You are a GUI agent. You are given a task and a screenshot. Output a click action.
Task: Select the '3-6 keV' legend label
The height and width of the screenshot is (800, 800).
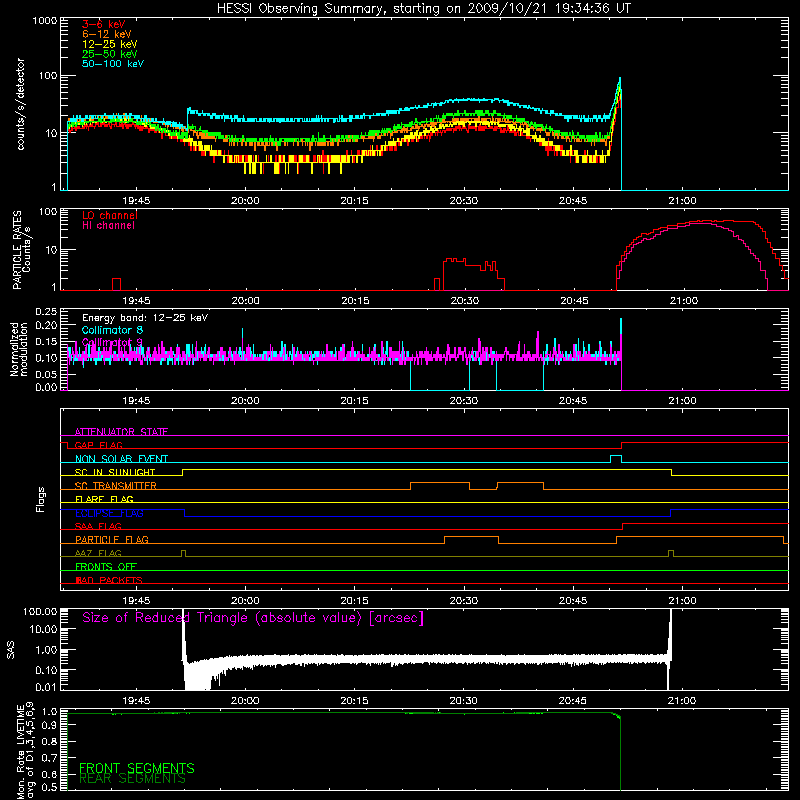[x=104, y=24]
